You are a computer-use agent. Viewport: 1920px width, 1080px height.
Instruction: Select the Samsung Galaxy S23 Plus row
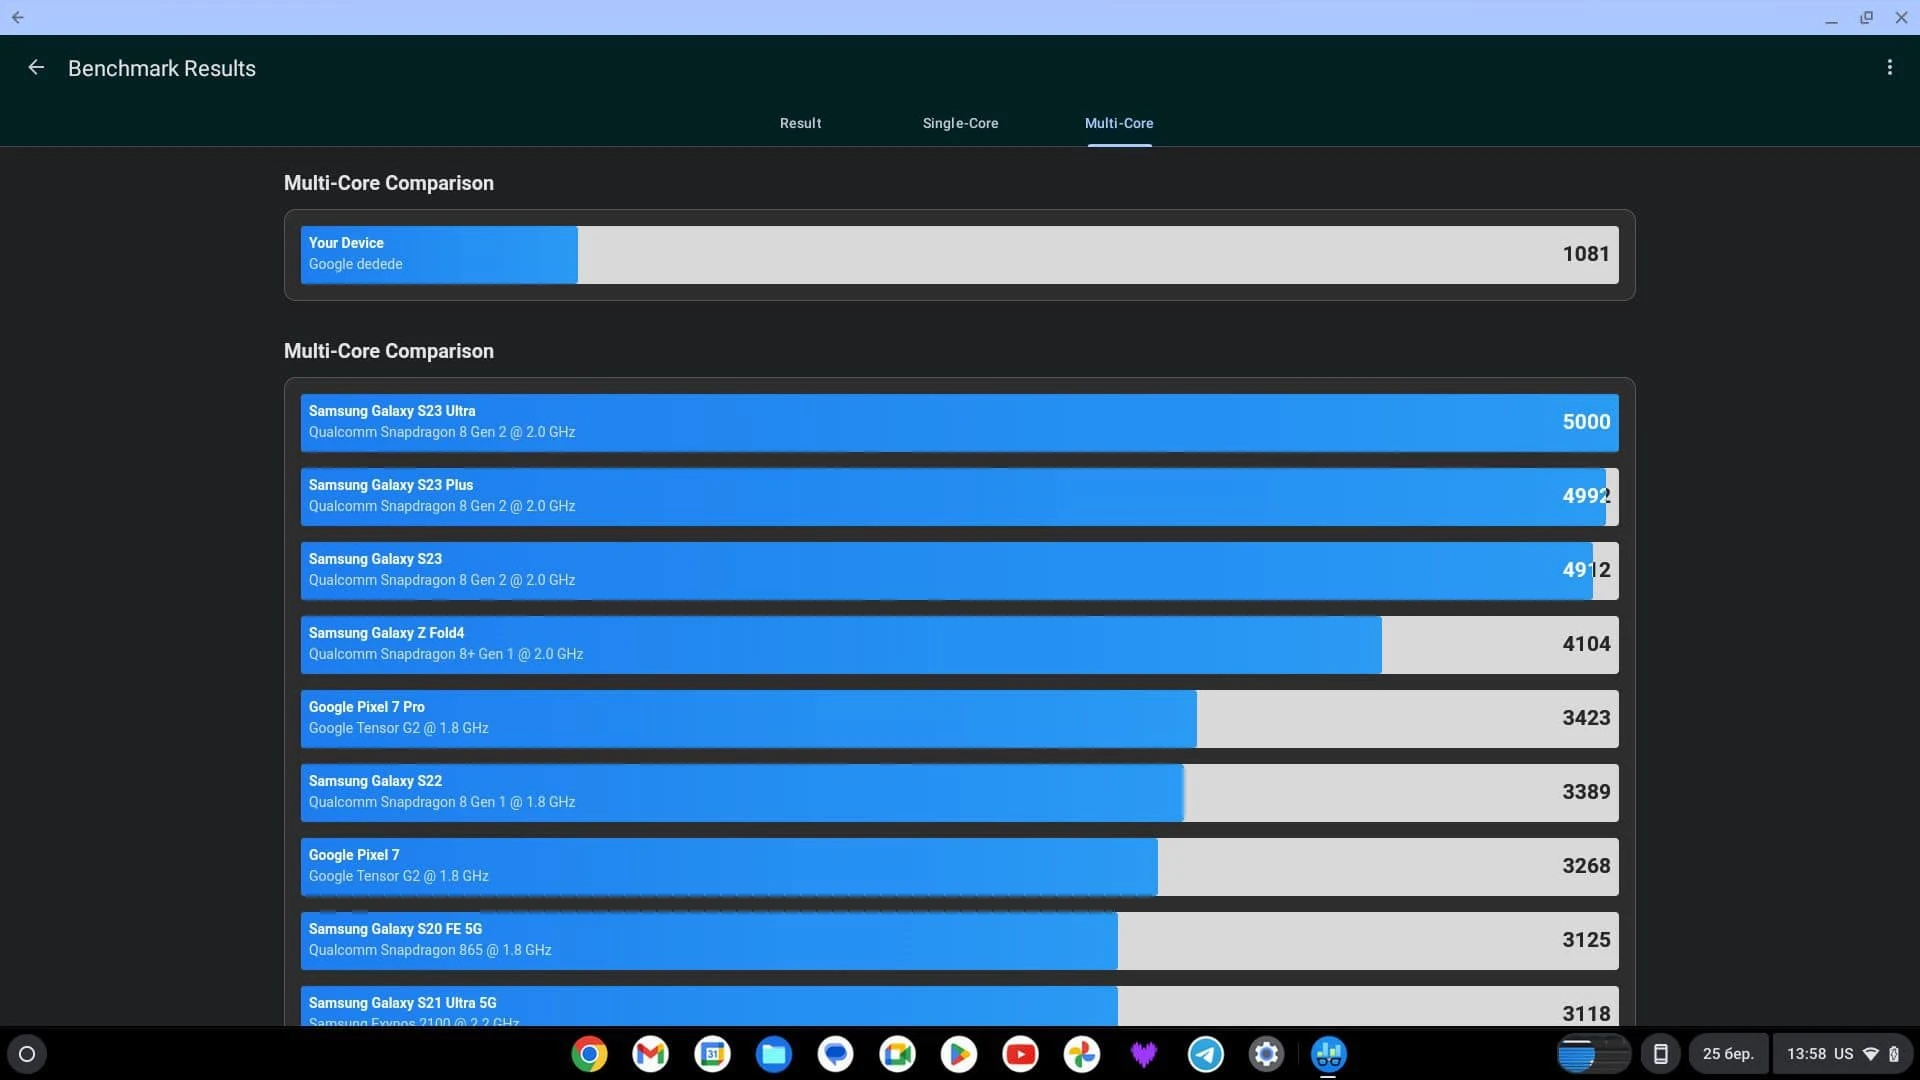tap(959, 497)
